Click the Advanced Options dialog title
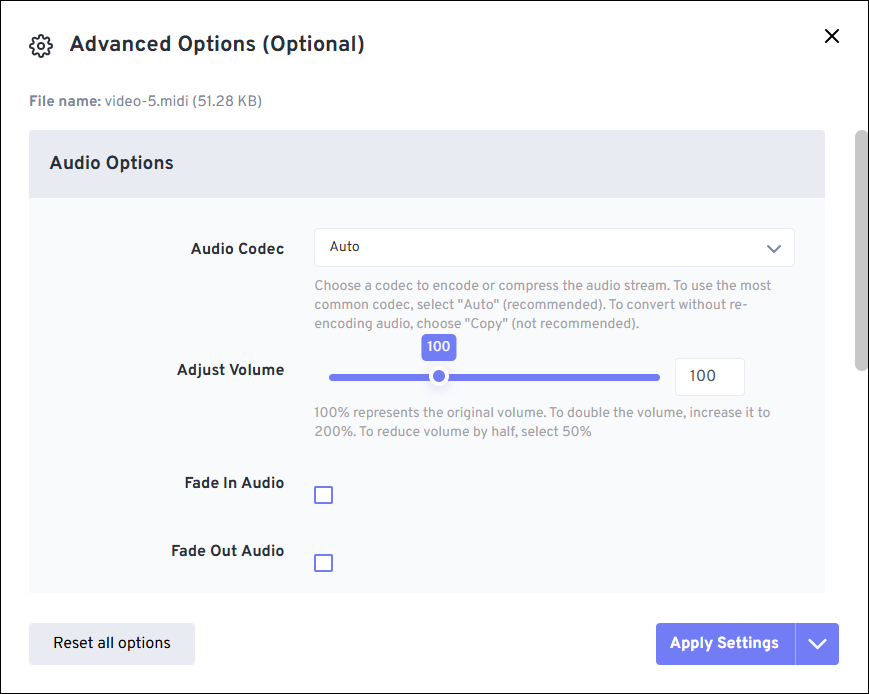 [216, 44]
